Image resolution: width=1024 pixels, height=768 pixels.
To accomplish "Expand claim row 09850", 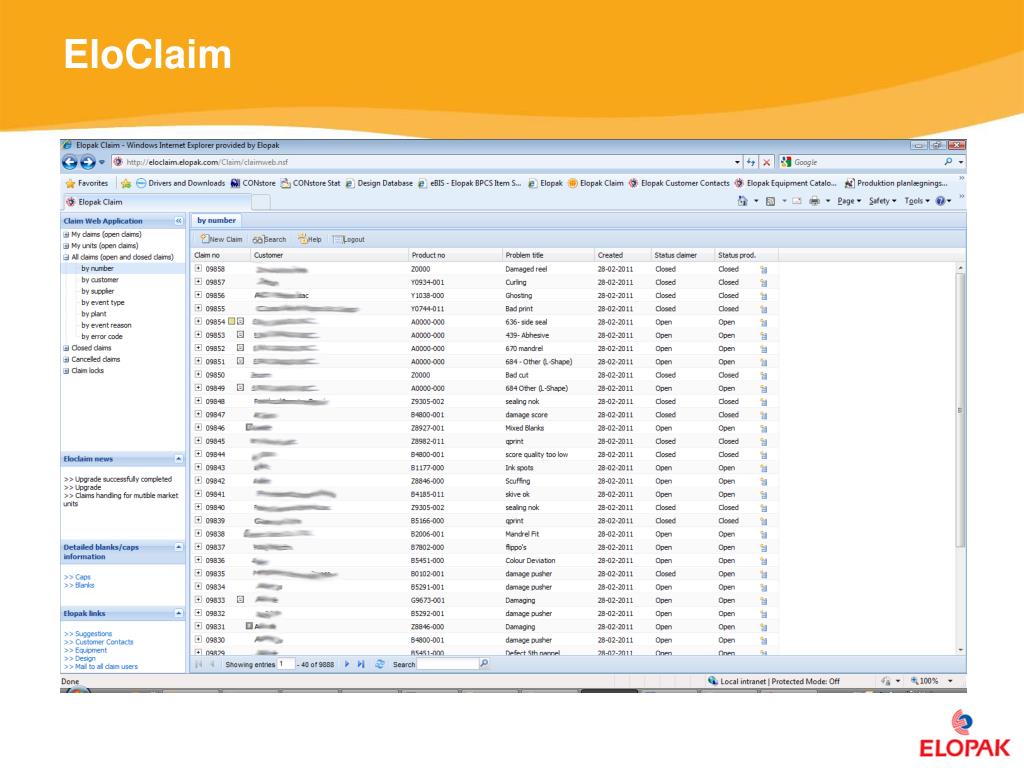I will coord(199,374).
